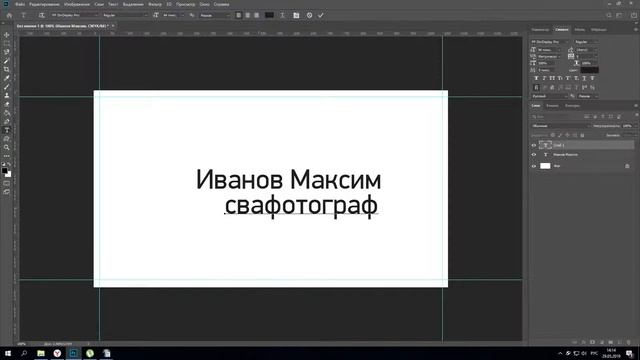Select the Clone Stamp tool

click(7, 95)
